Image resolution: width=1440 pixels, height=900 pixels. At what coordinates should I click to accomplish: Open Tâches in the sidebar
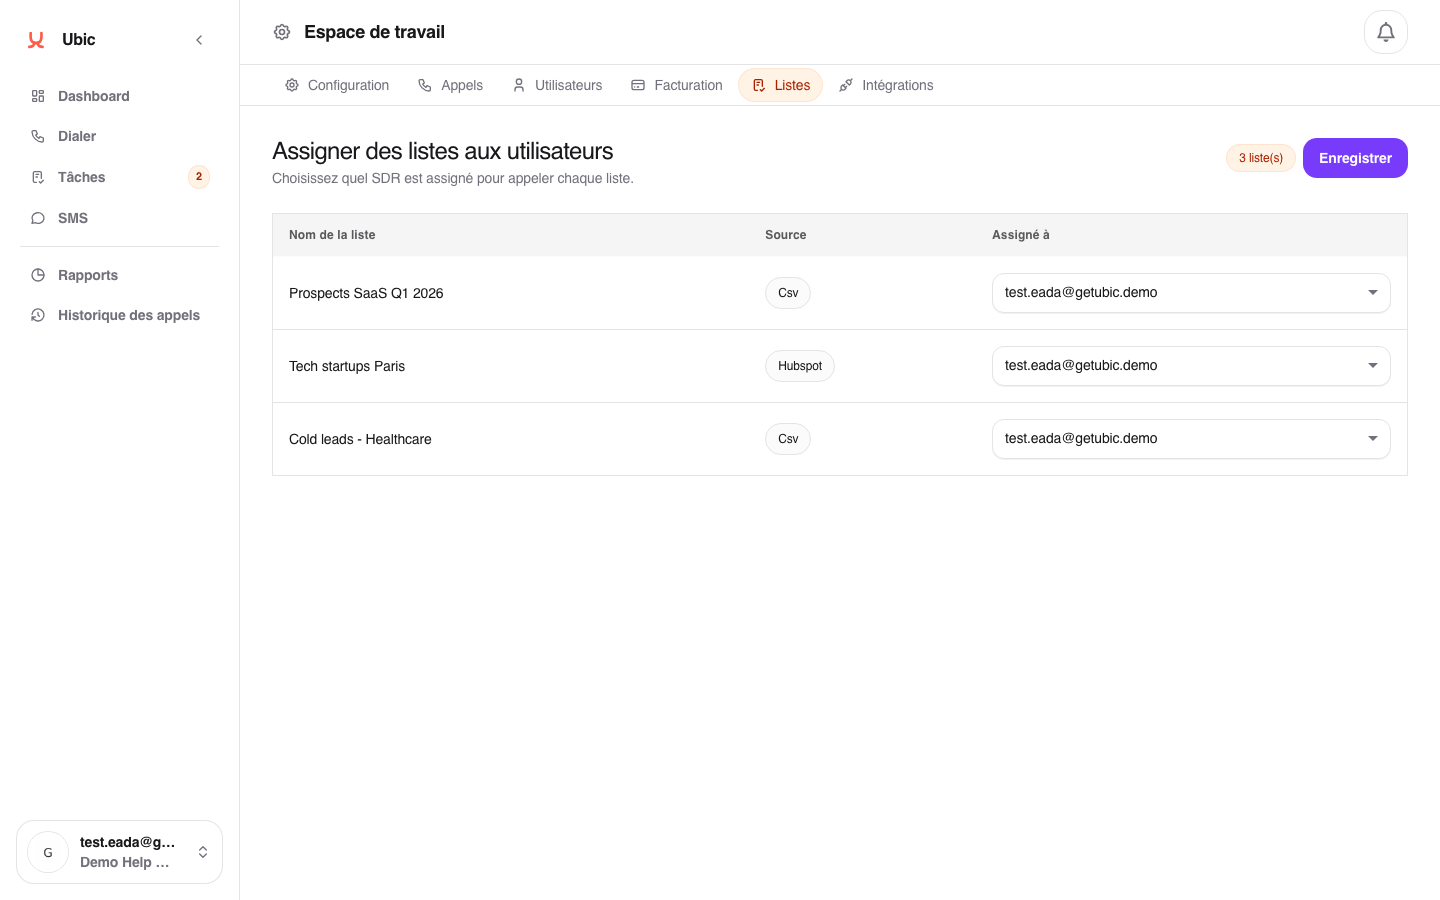click(x=82, y=177)
